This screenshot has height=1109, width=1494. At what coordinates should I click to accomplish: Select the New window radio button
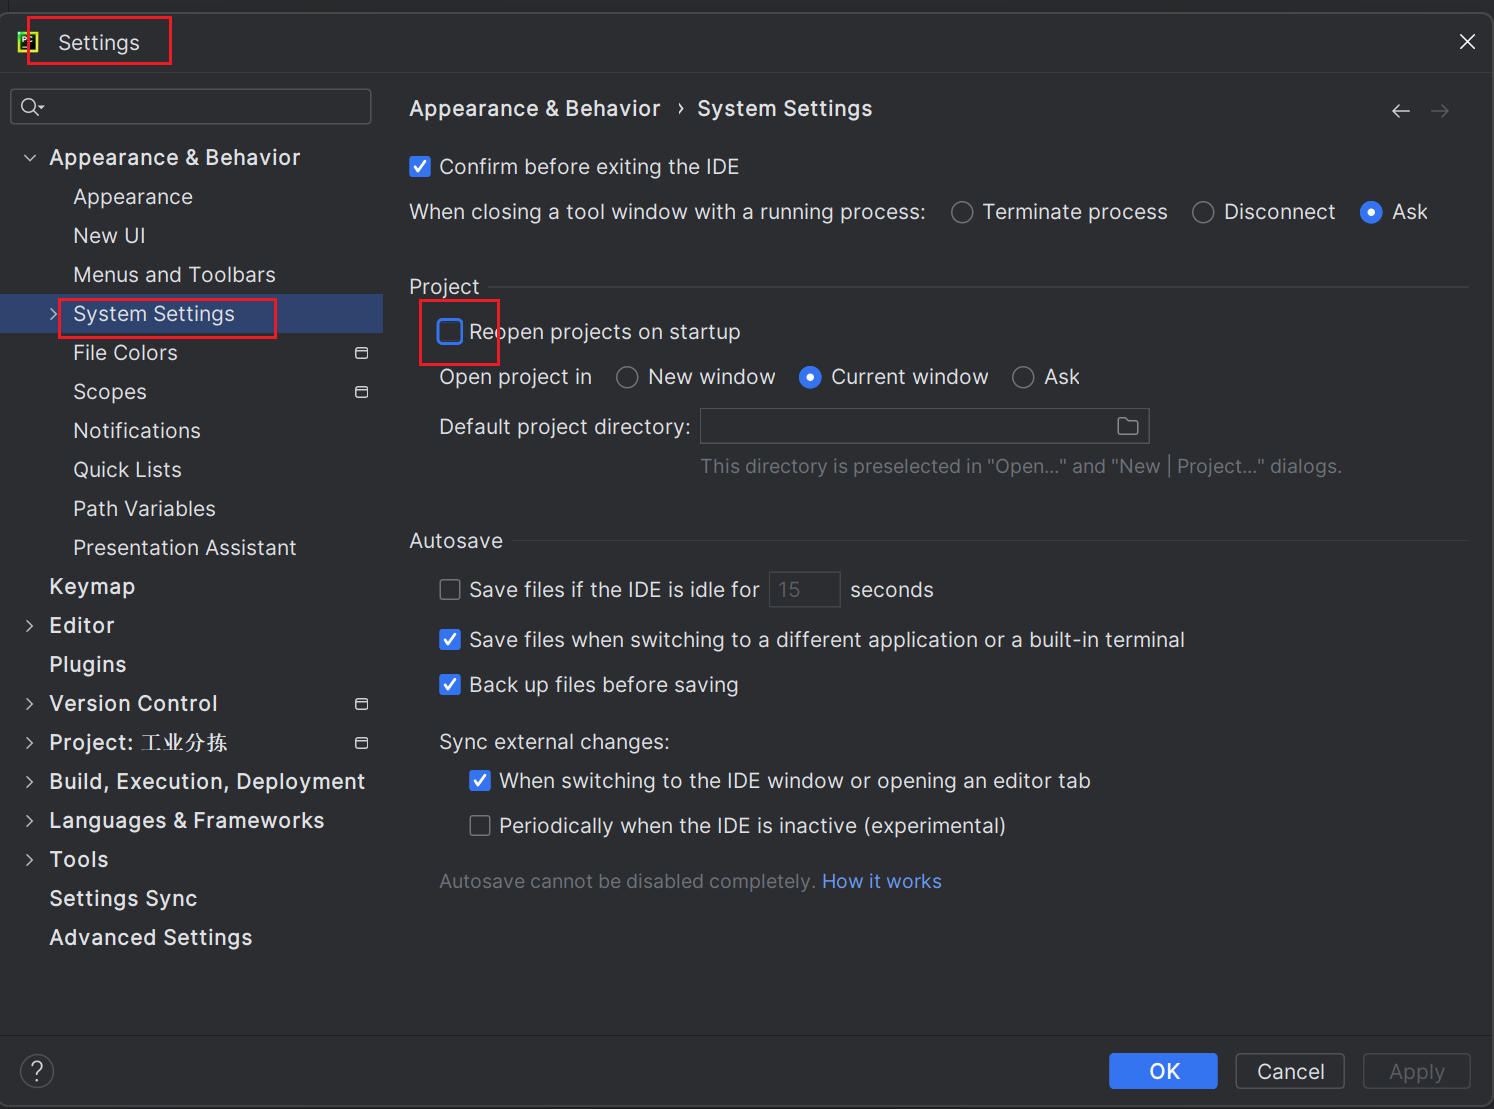(x=627, y=377)
